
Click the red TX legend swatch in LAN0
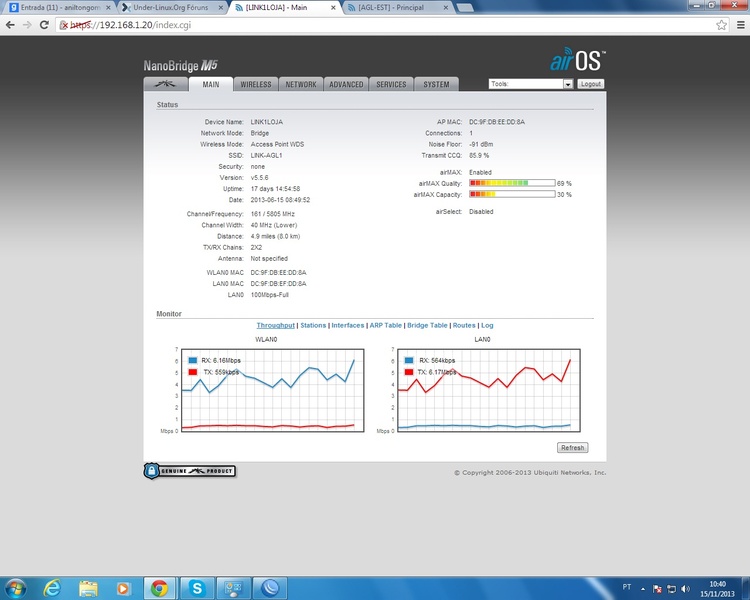409,372
